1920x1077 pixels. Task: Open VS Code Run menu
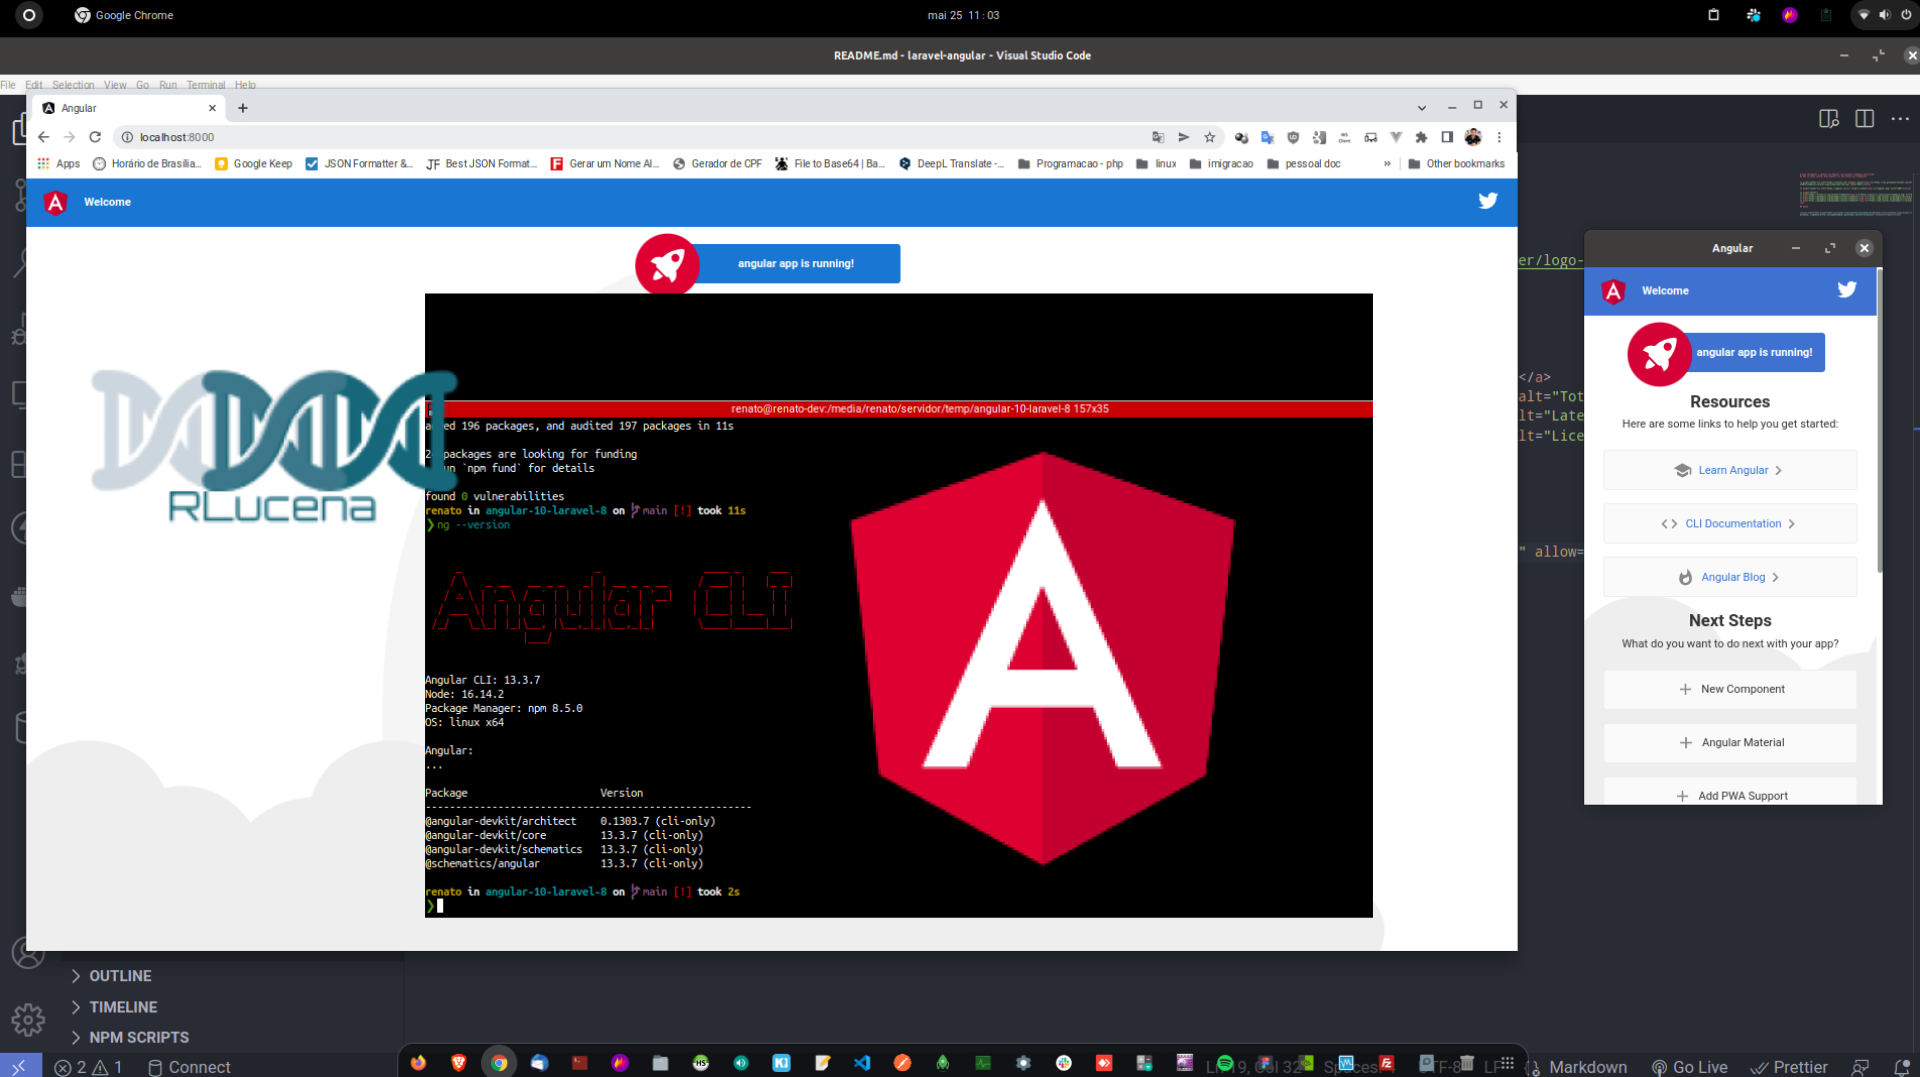click(x=168, y=85)
